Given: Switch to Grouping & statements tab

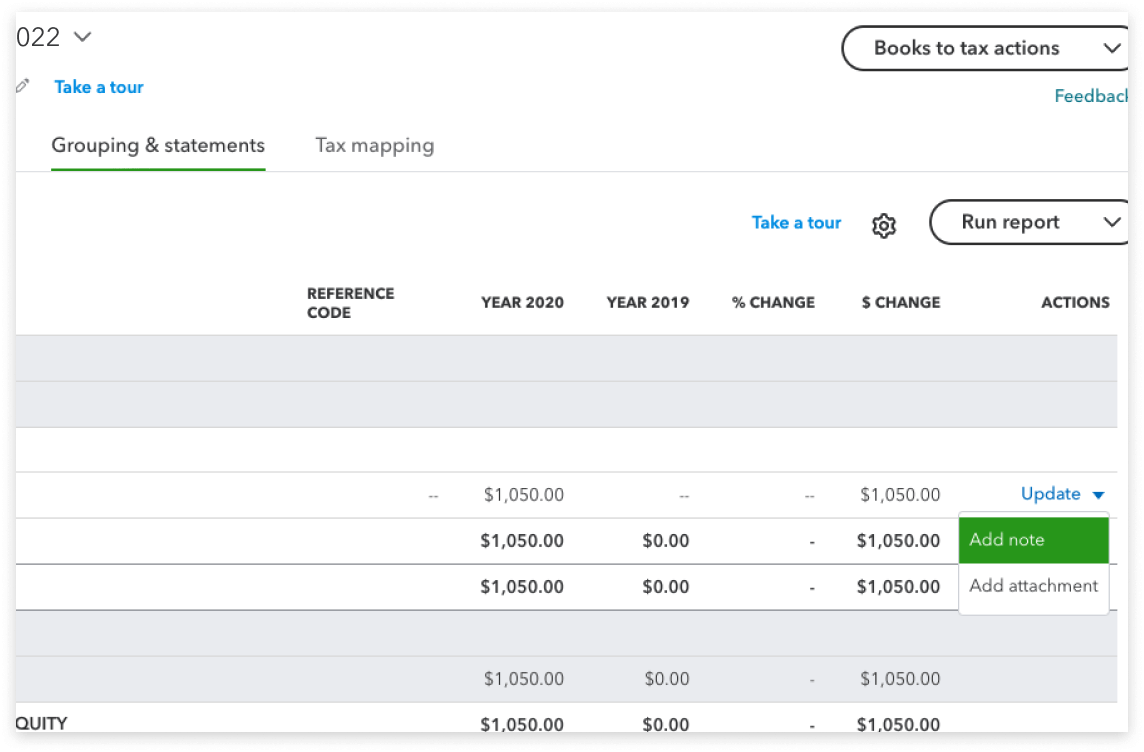Looking at the screenshot, I should point(158,145).
